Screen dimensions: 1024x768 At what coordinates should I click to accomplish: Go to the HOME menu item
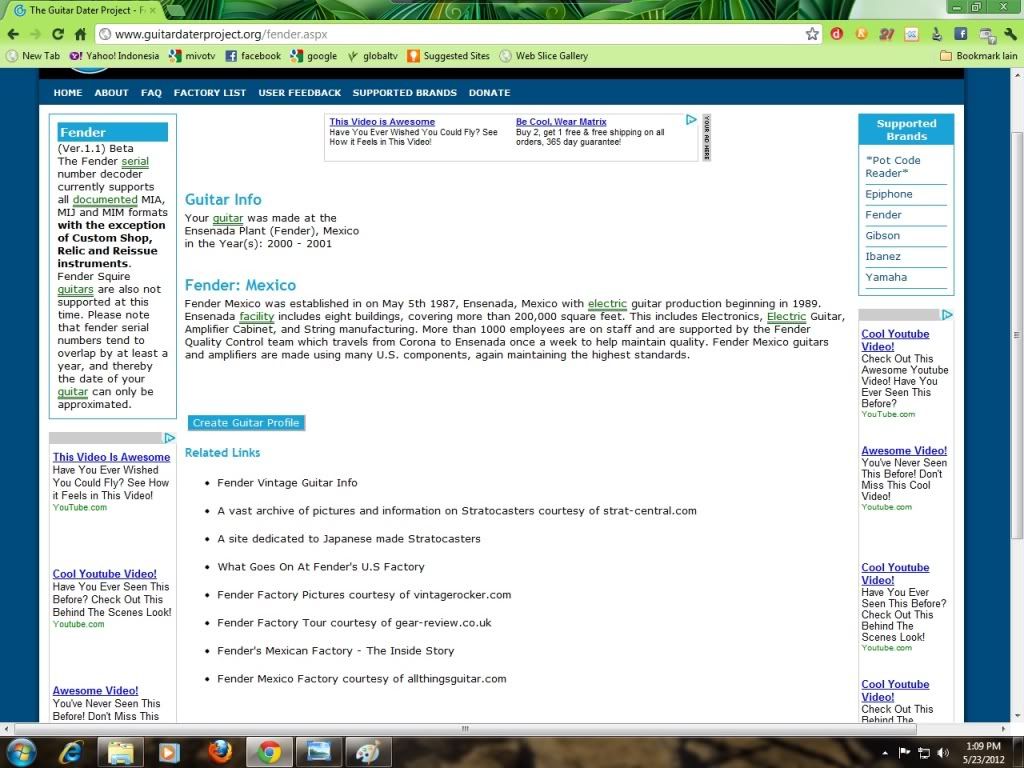point(68,93)
